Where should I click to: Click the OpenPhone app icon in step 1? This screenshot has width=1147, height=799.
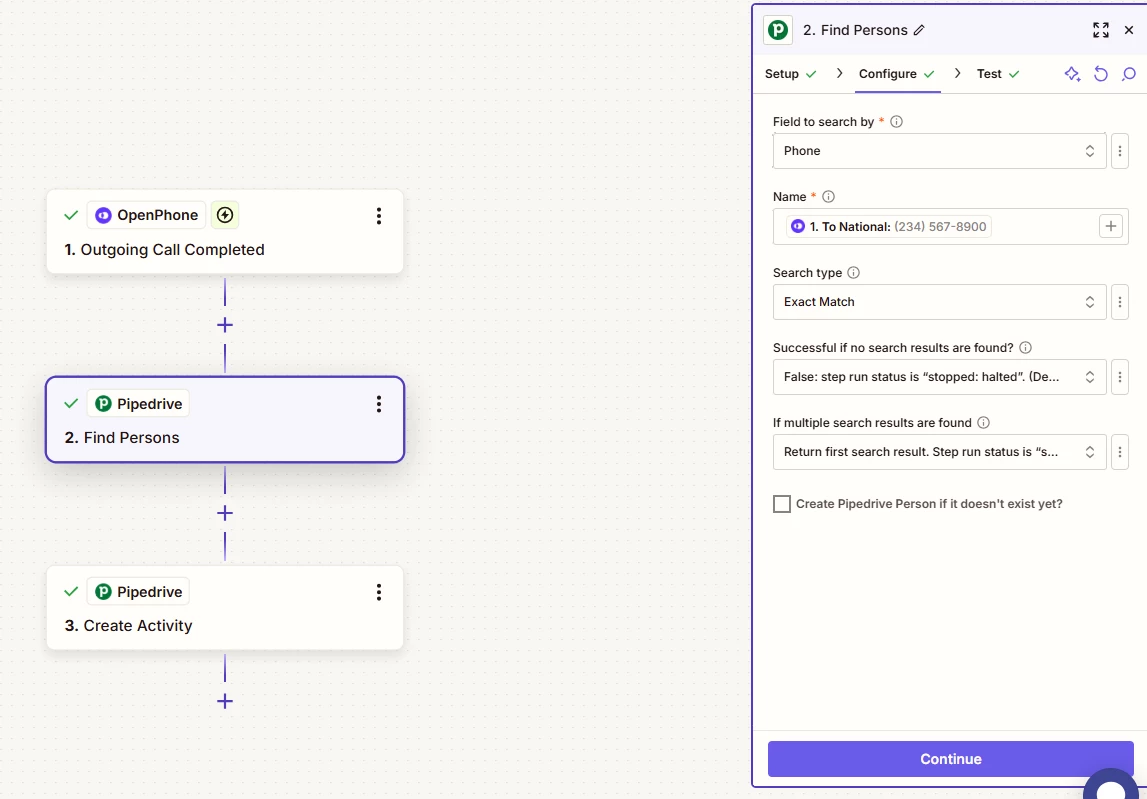[103, 215]
